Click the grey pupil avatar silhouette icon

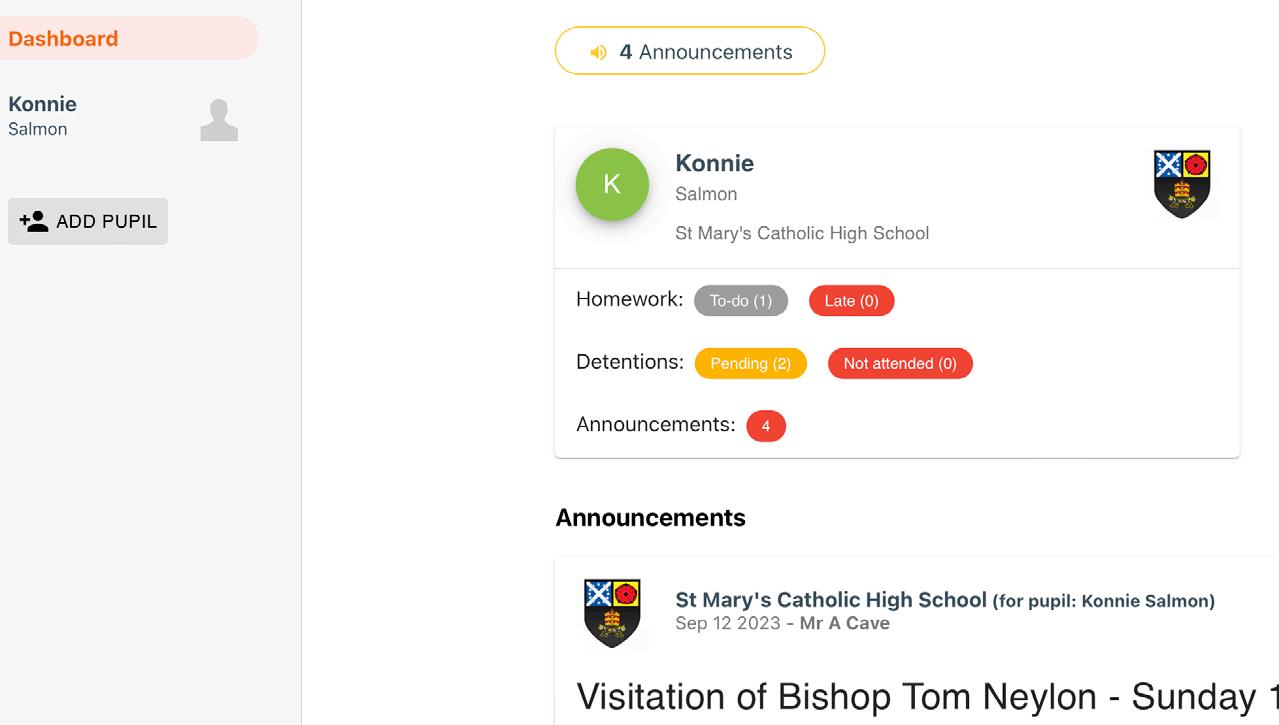[219, 120]
